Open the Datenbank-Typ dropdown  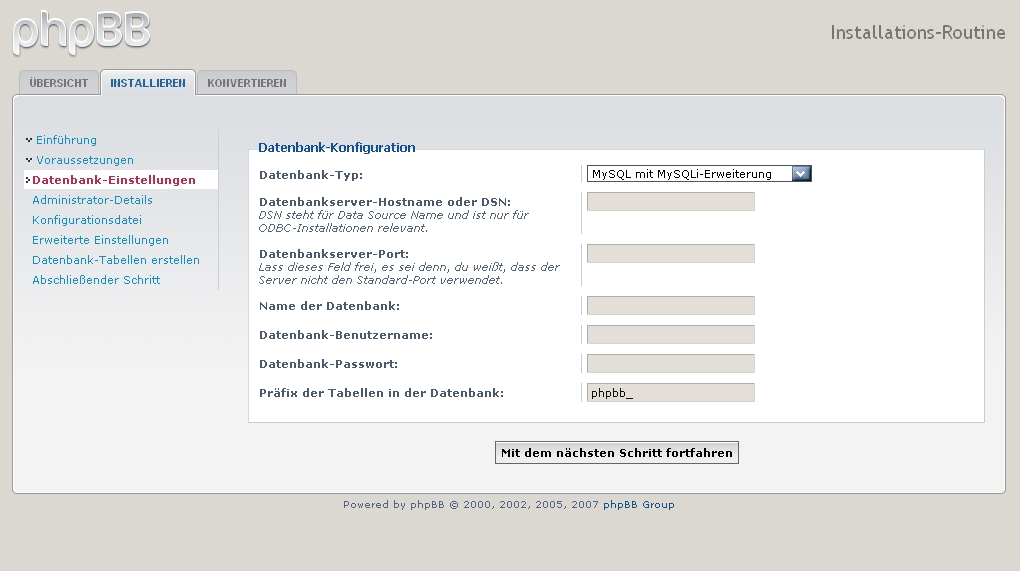[x=699, y=174]
